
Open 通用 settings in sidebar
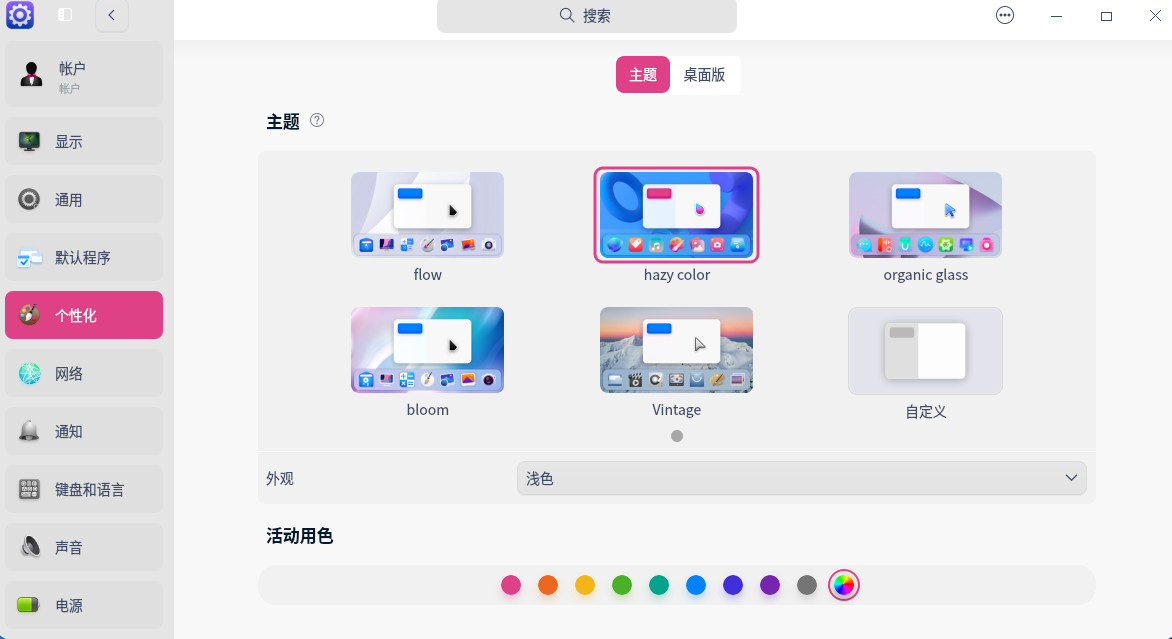click(83, 199)
